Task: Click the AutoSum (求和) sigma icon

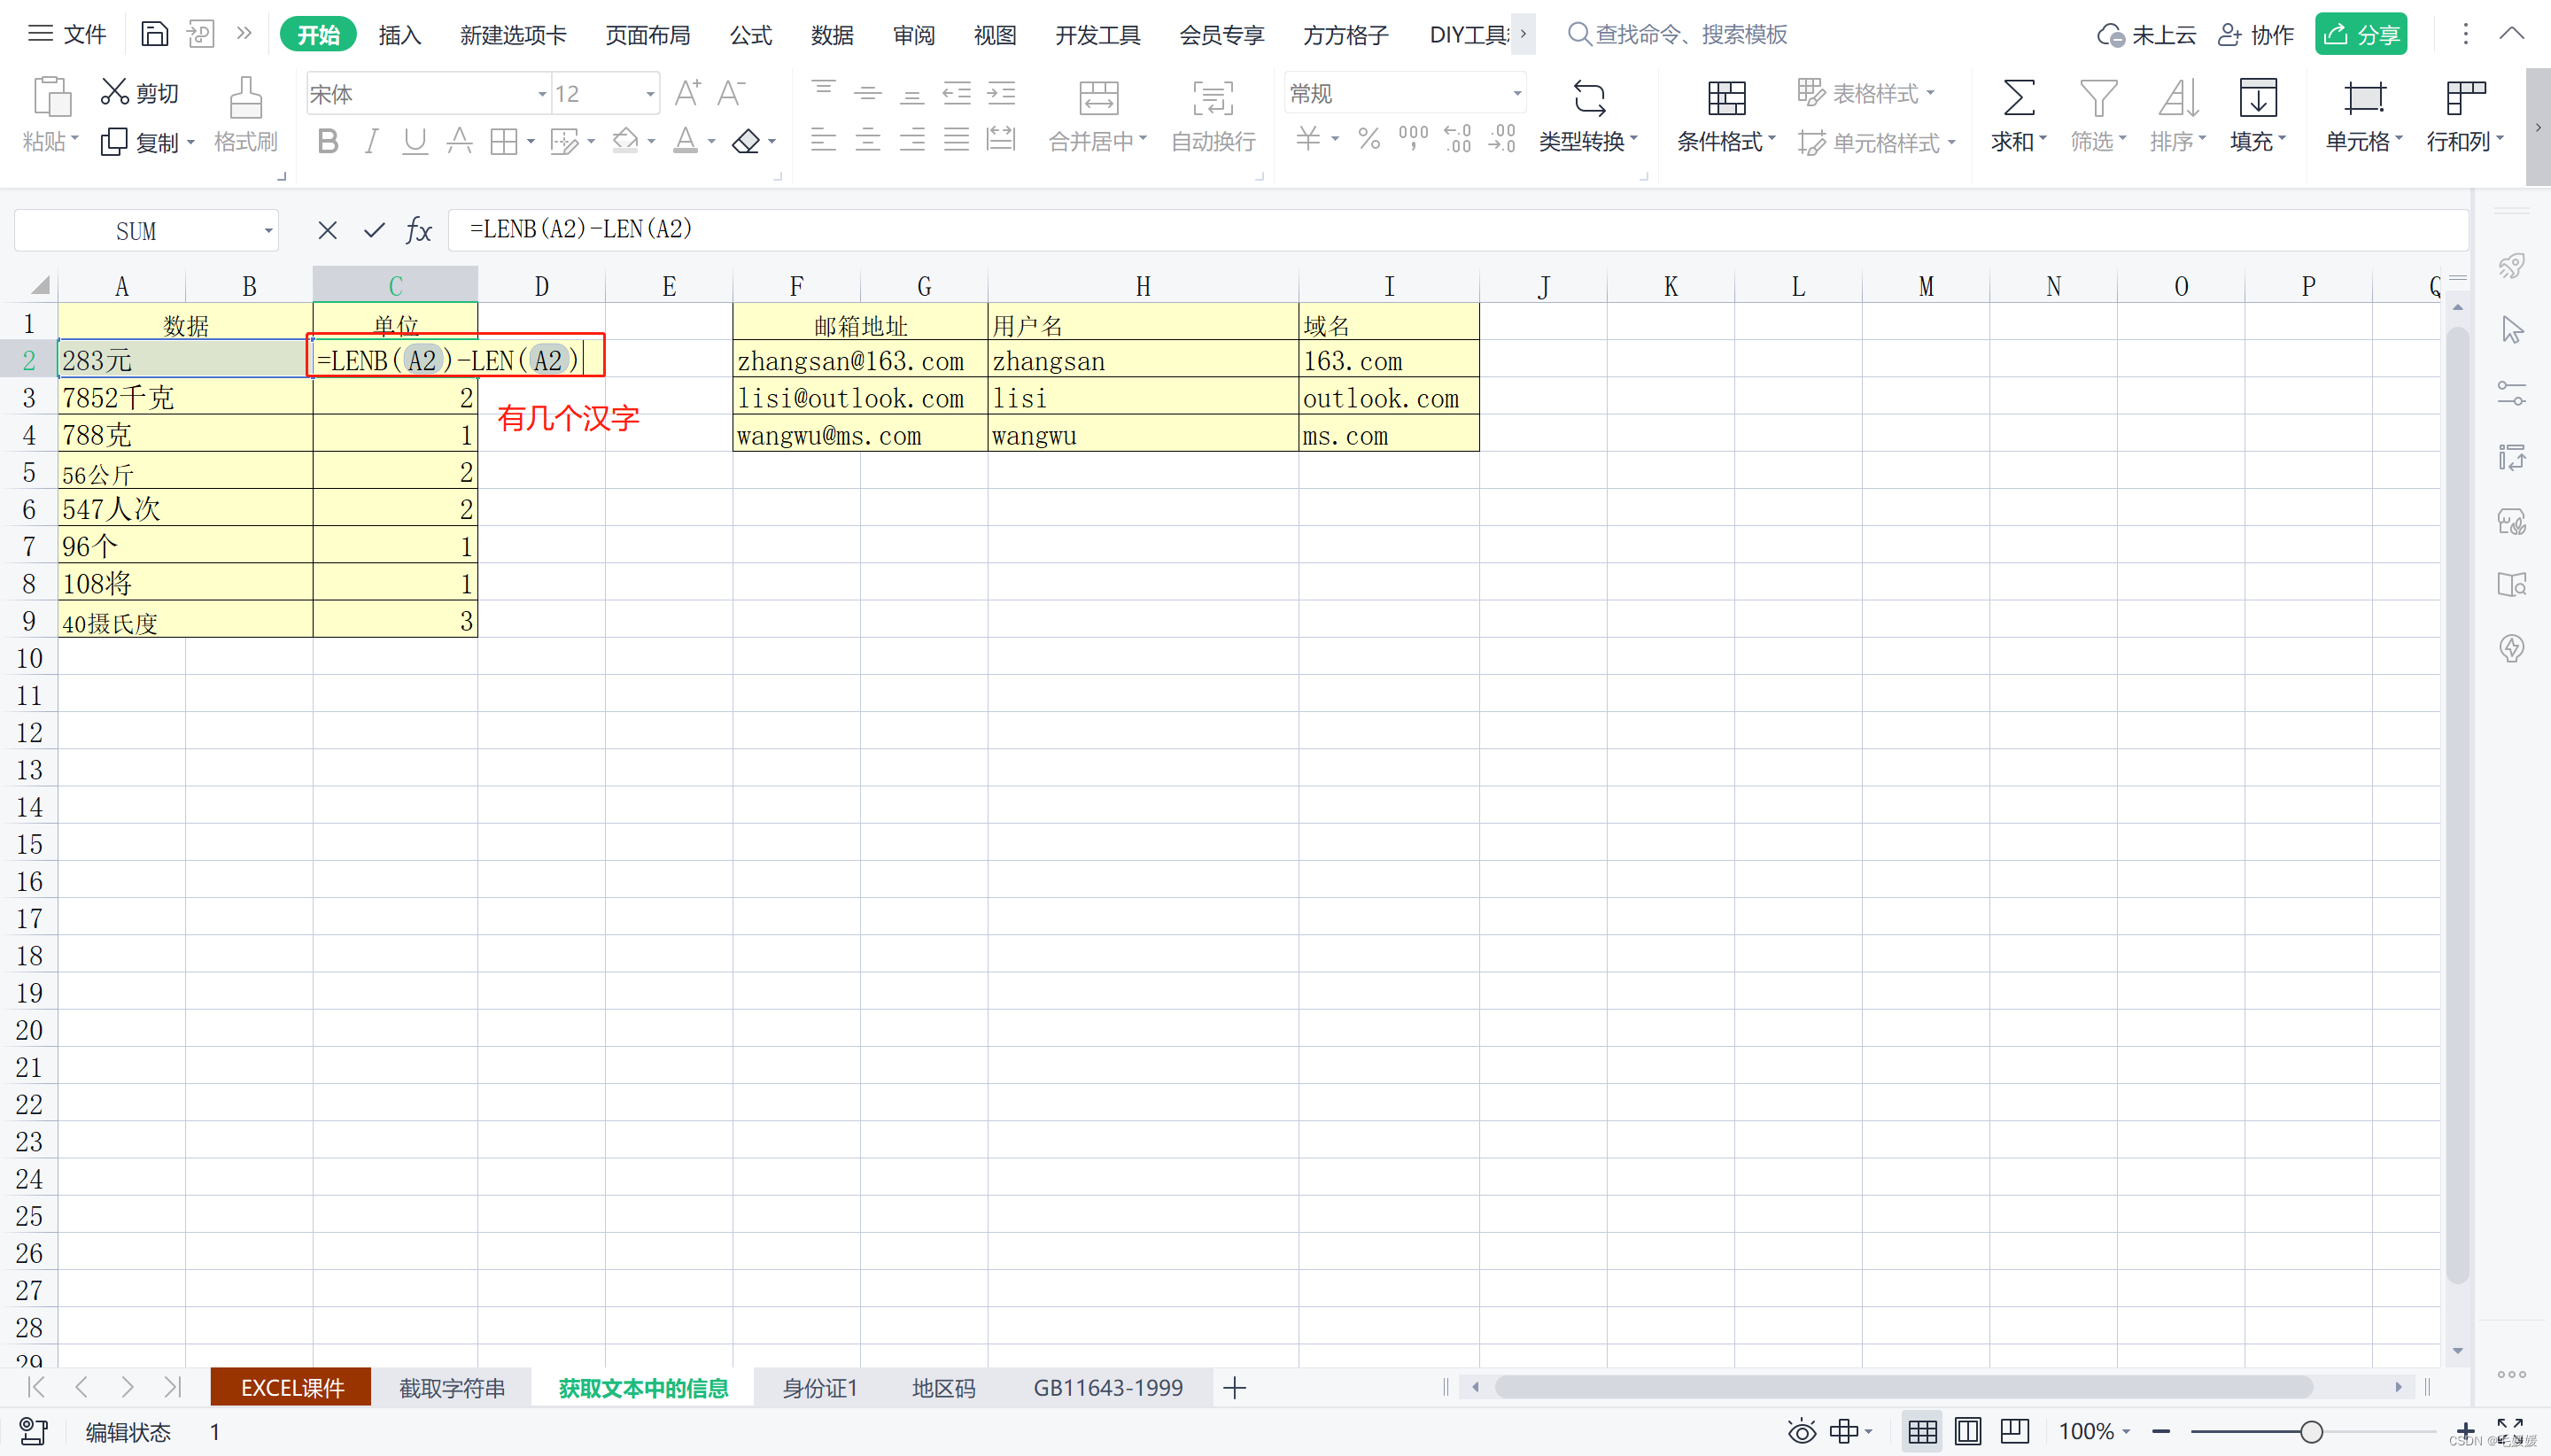Action: tap(2018, 98)
